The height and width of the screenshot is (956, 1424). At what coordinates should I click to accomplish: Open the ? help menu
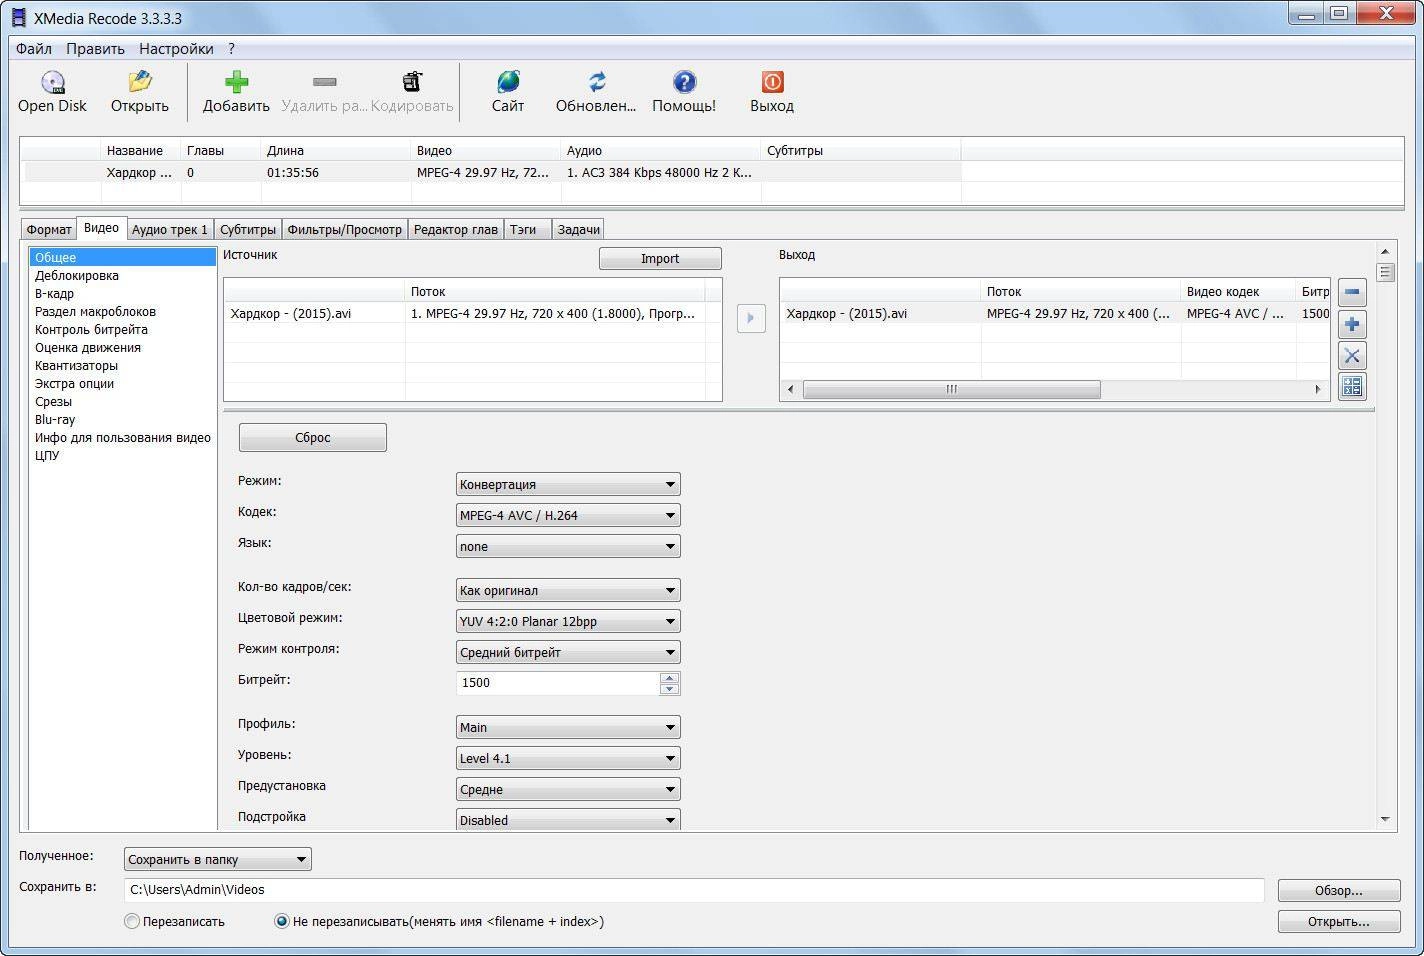tap(231, 48)
